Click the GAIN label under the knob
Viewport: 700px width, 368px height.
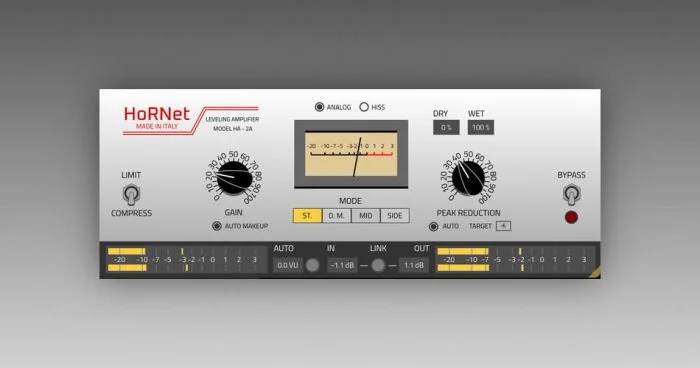pyautogui.click(x=233, y=213)
